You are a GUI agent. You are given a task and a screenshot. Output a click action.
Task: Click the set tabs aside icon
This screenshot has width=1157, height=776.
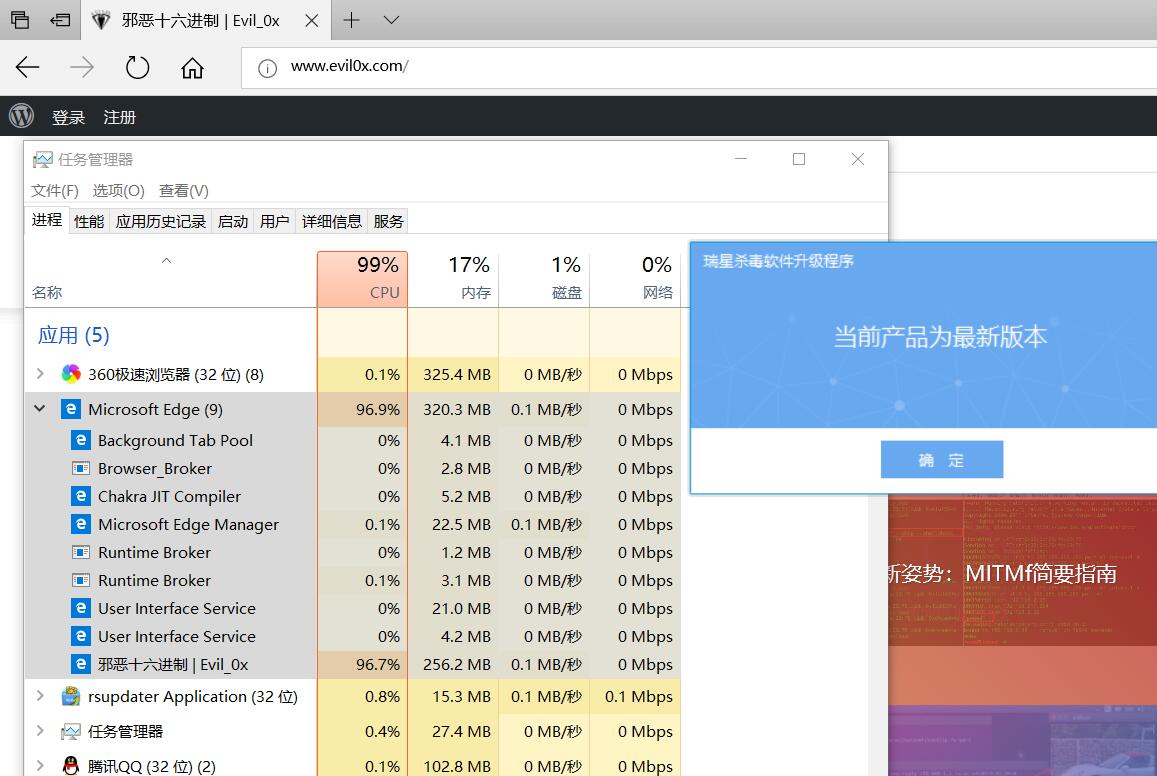point(60,20)
